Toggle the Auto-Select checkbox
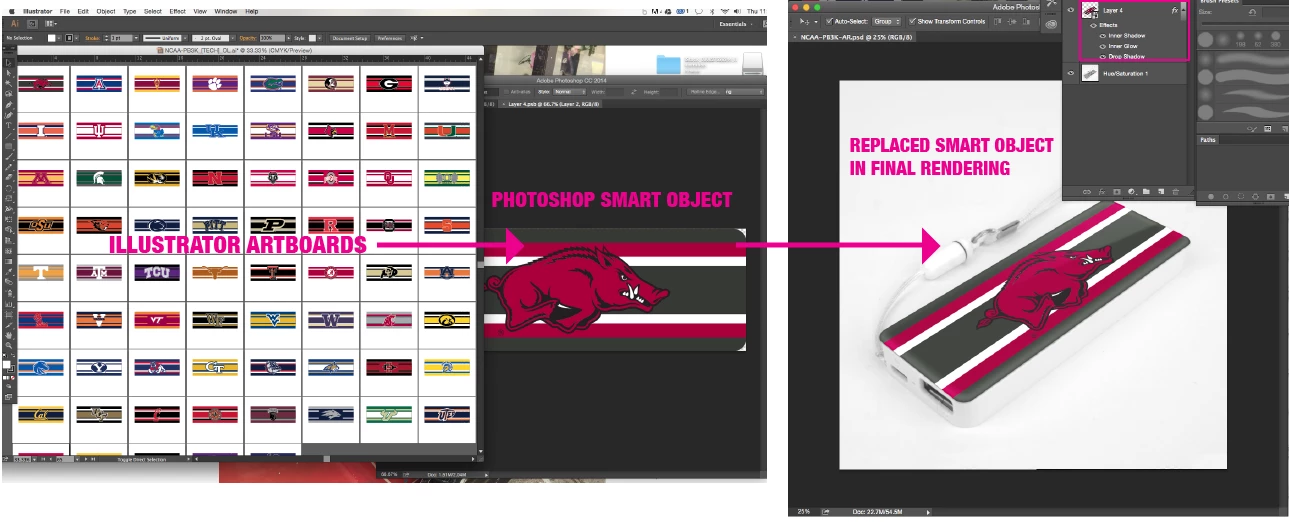The image size is (1289, 523). (x=831, y=21)
